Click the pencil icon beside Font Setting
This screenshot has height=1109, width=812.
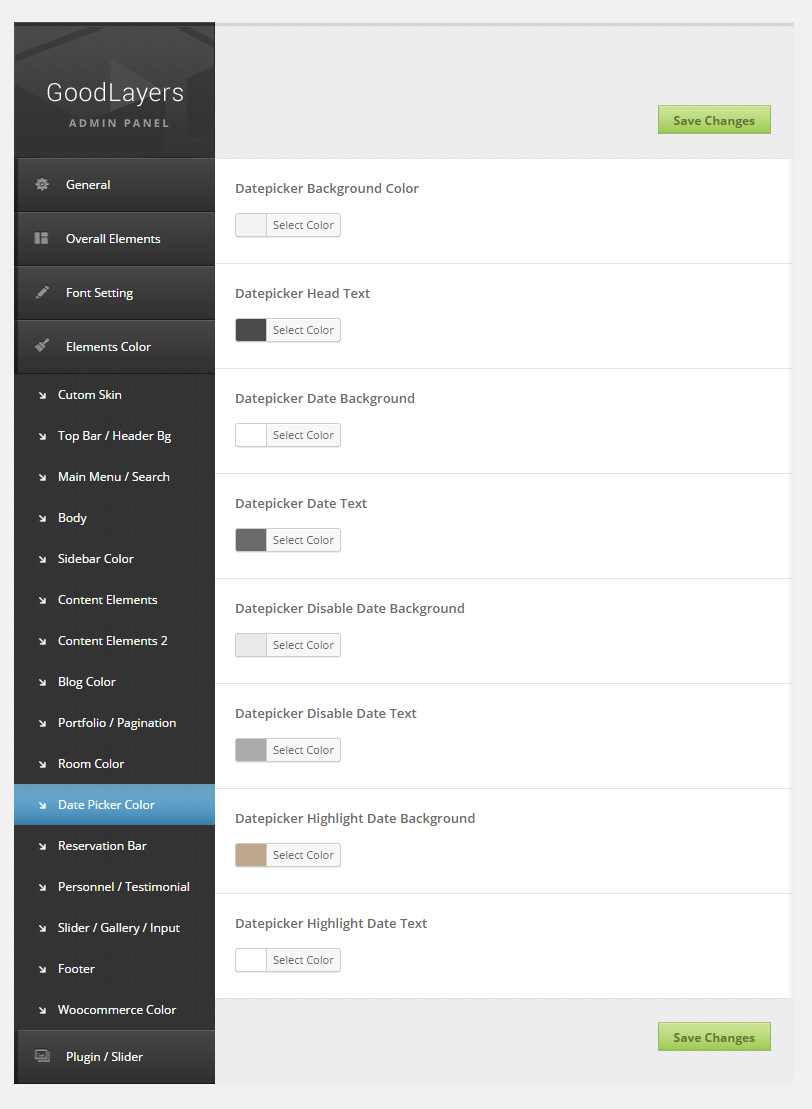point(42,292)
